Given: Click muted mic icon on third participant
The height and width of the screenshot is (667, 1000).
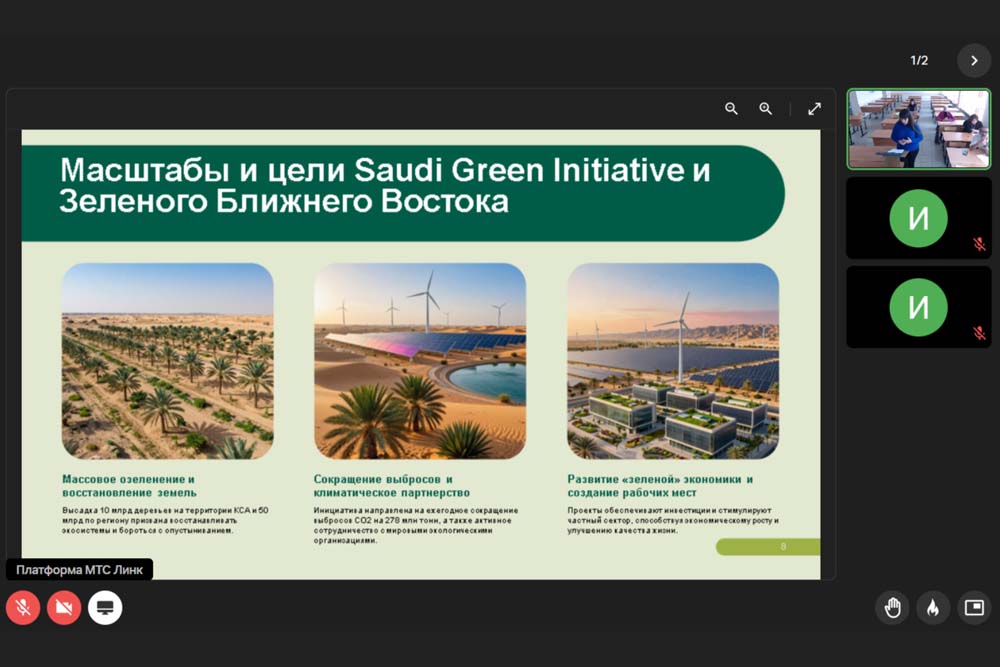Looking at the screenshot, I should click(x=979, y=333).
